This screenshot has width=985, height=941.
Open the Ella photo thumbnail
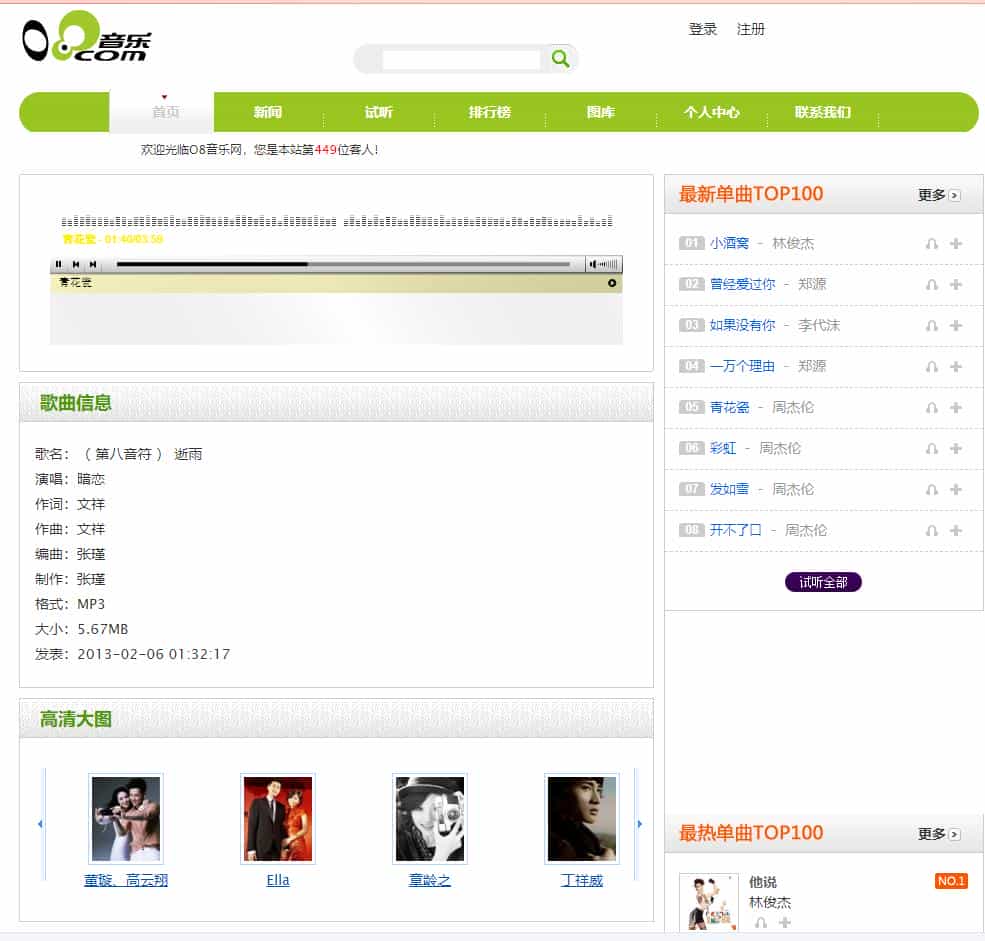pyautogui.click(x=277, y=817)
